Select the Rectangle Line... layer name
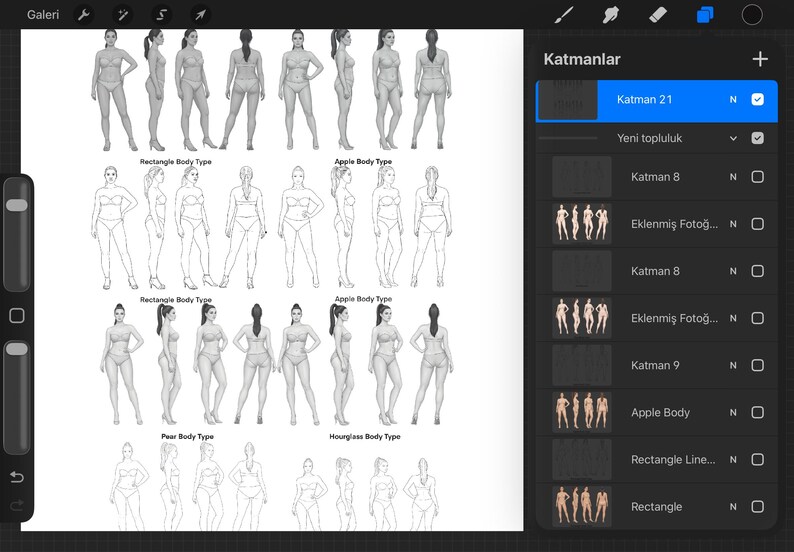This screenshot has height=552, width=794. point(673,459)
